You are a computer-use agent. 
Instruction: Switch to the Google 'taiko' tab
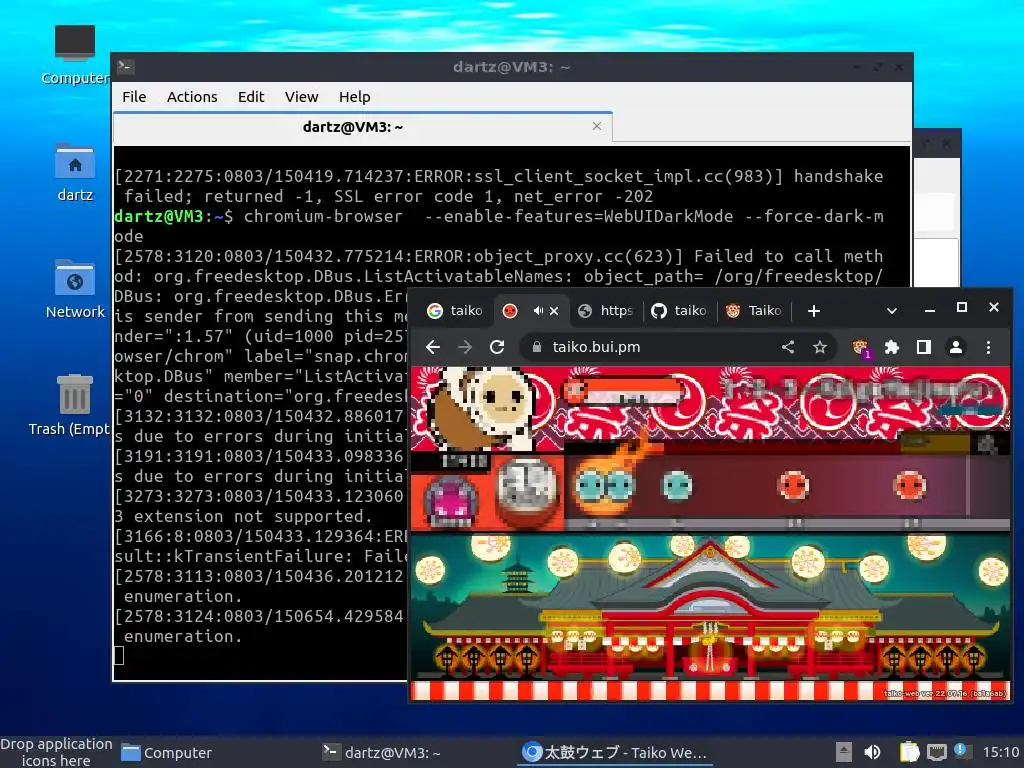click(x=455, y=311)
